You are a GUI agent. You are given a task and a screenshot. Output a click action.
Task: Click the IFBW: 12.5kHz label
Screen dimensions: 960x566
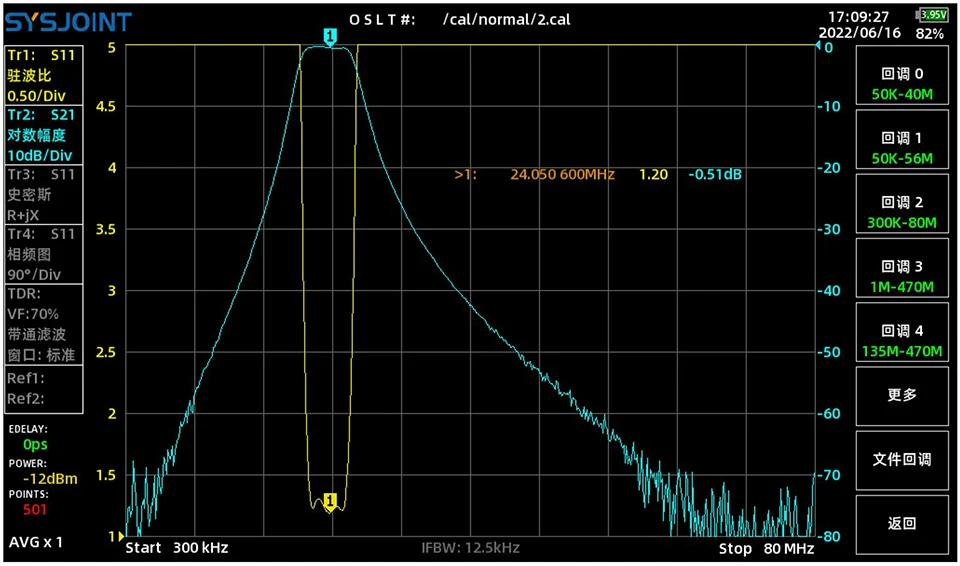471,548
